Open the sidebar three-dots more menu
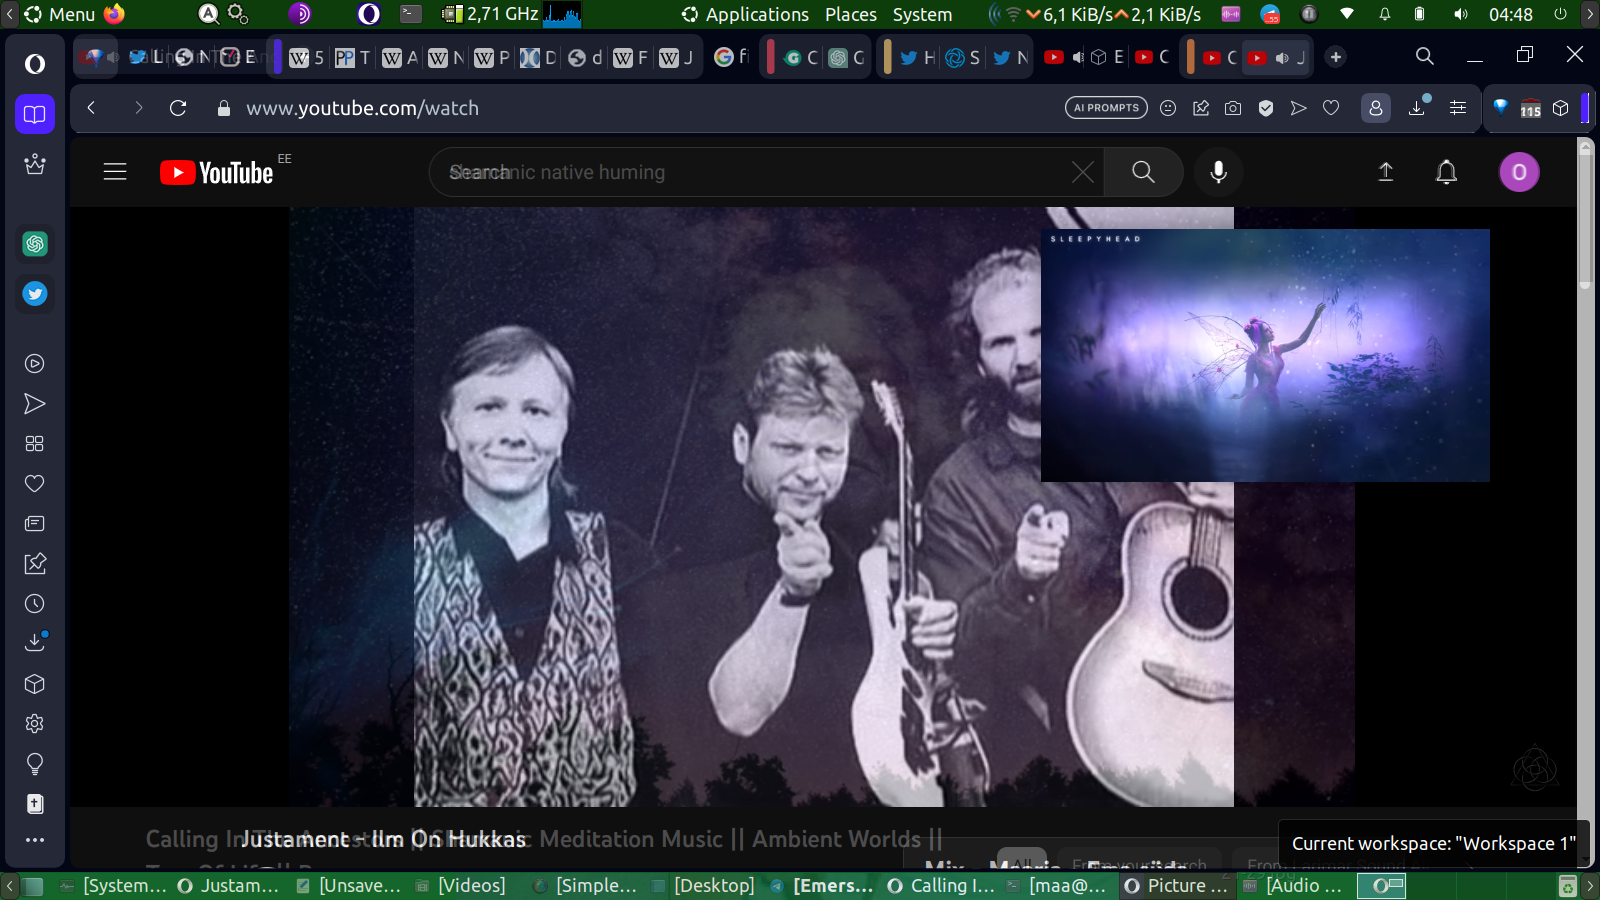 coord(35,840)
